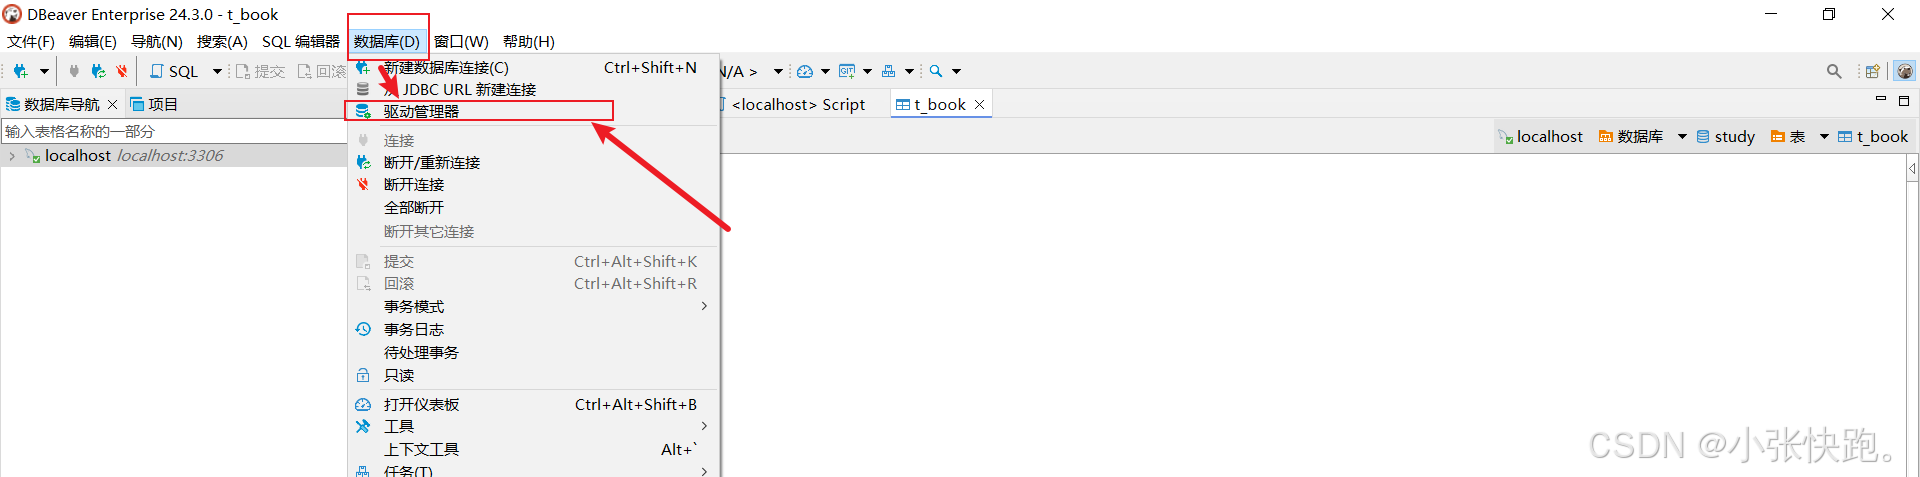Click the DBeaver perspective beaver icon
Image resolution: width=1920 pixels, height=477 pixels.
pyautogui.click(x=1905, y=71)
